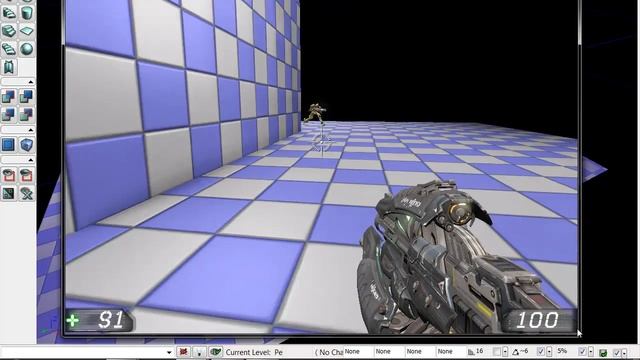640x360 pixels.
Task: Click the enemy bot in the viewport
Action: tap(315, 113)
